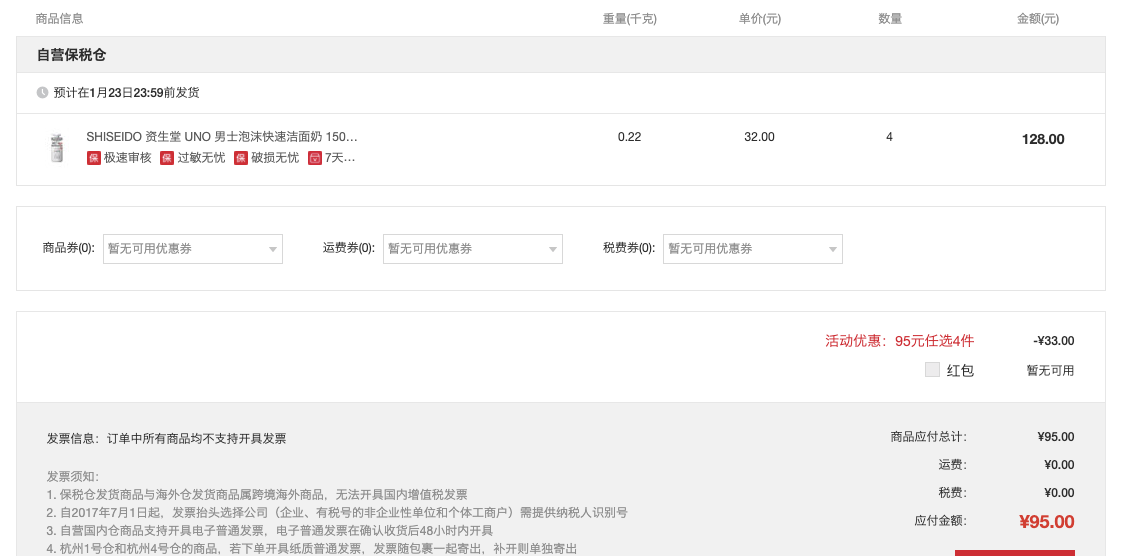Viewport: 1136px width, 556px height.
Task: Click the -¥33.00 discount amount
Action: pos(1054,341)
